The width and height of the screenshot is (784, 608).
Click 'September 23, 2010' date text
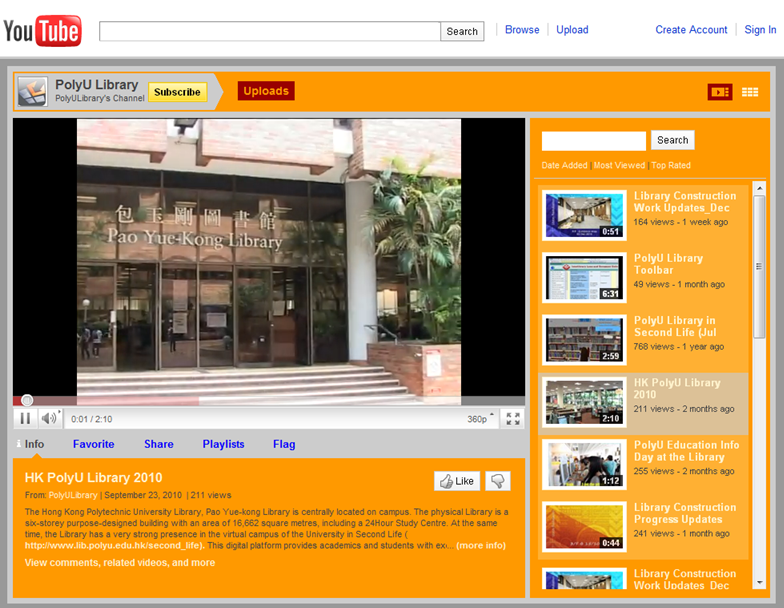(143, 495)
